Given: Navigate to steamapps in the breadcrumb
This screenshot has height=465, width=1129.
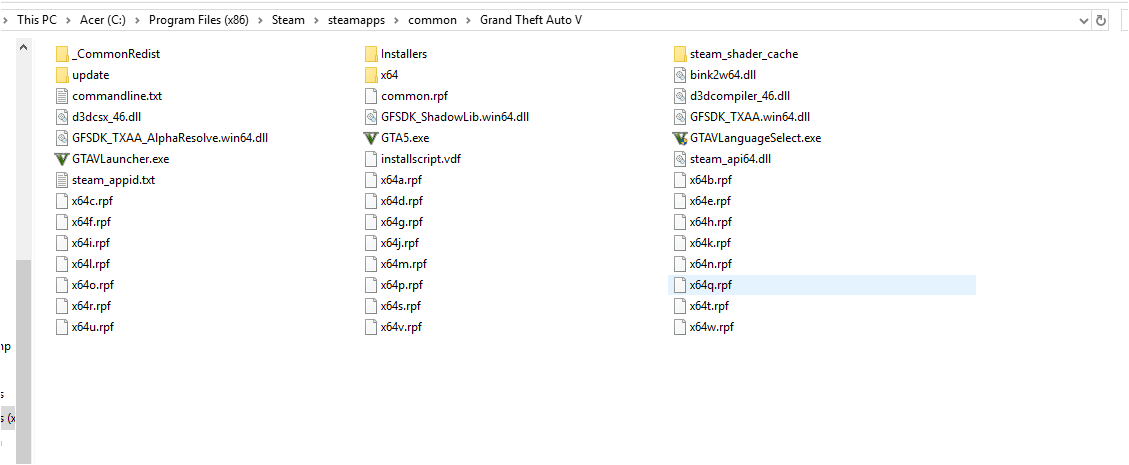Looking at the screenshot, I should coord(356,21).
